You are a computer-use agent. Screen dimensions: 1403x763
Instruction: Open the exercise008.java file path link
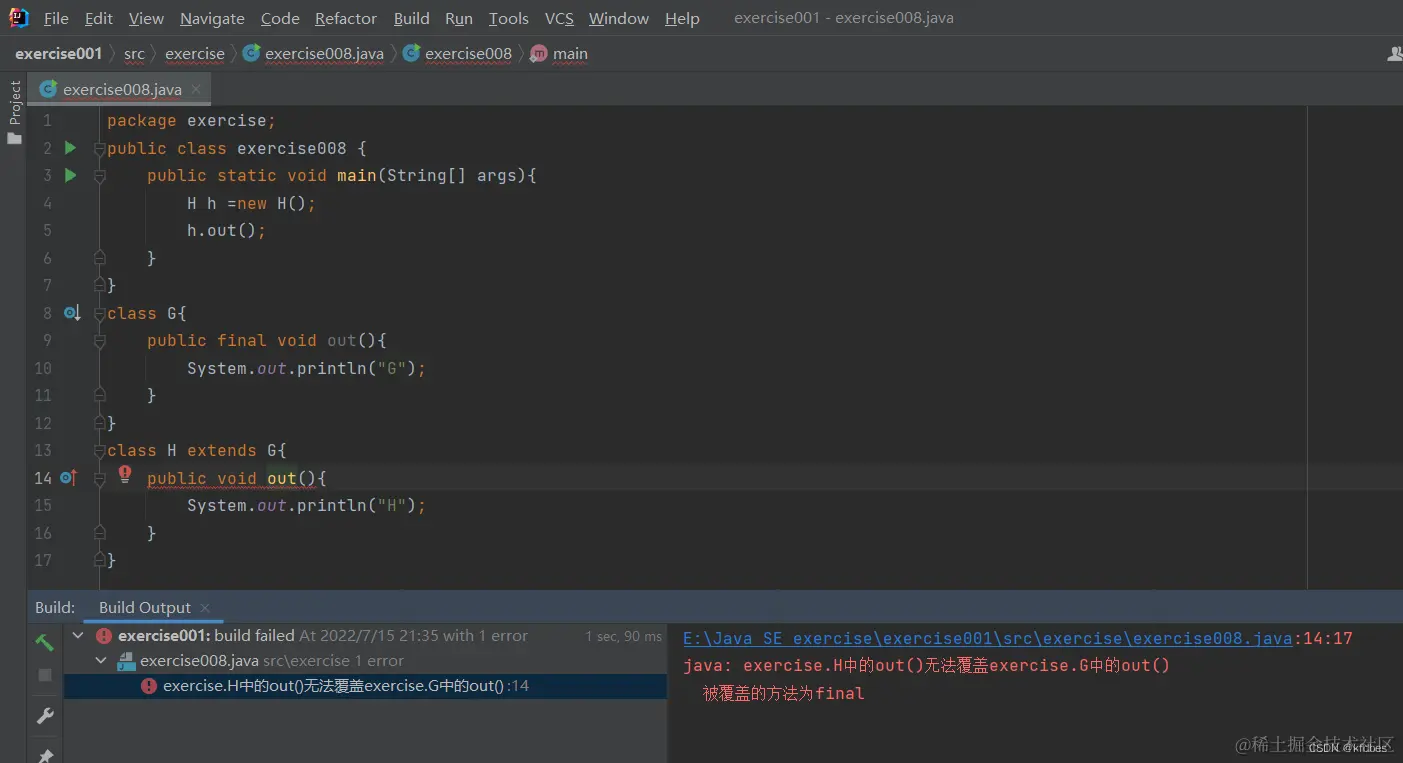tap(988, 638)
